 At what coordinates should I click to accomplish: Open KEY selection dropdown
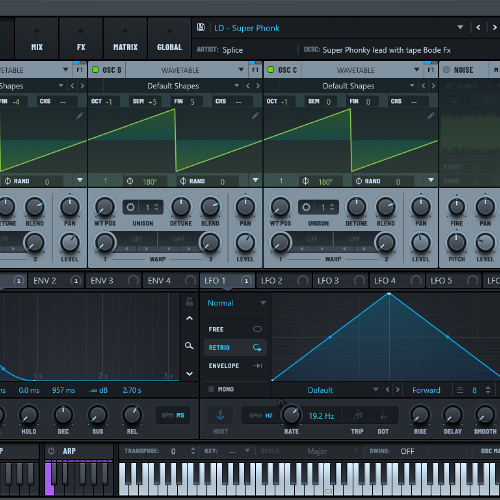coord(247,451)
